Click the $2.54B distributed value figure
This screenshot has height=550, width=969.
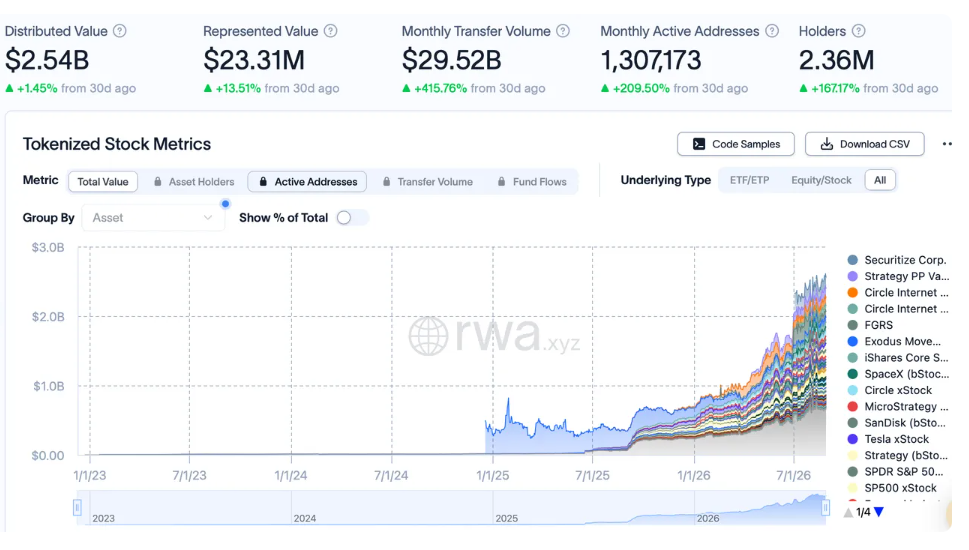click(47, 60)
